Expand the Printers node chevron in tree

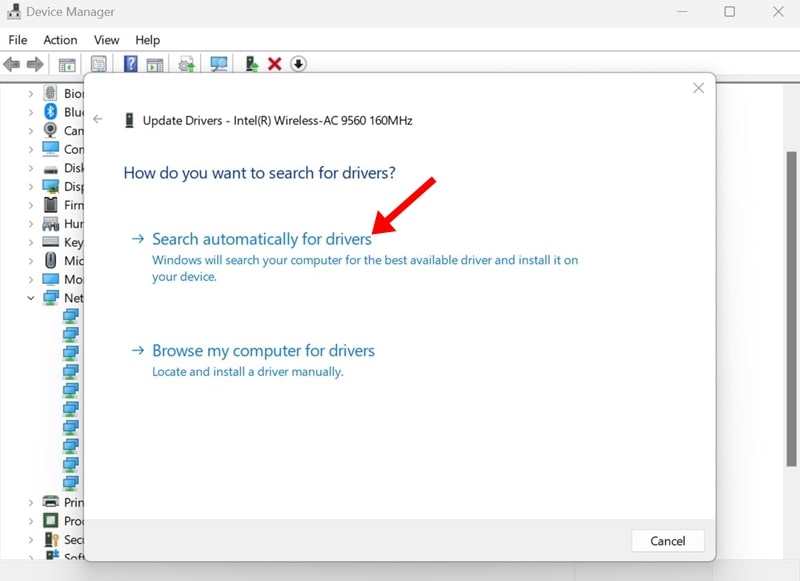pyautogui.click(x=31, y=502)
